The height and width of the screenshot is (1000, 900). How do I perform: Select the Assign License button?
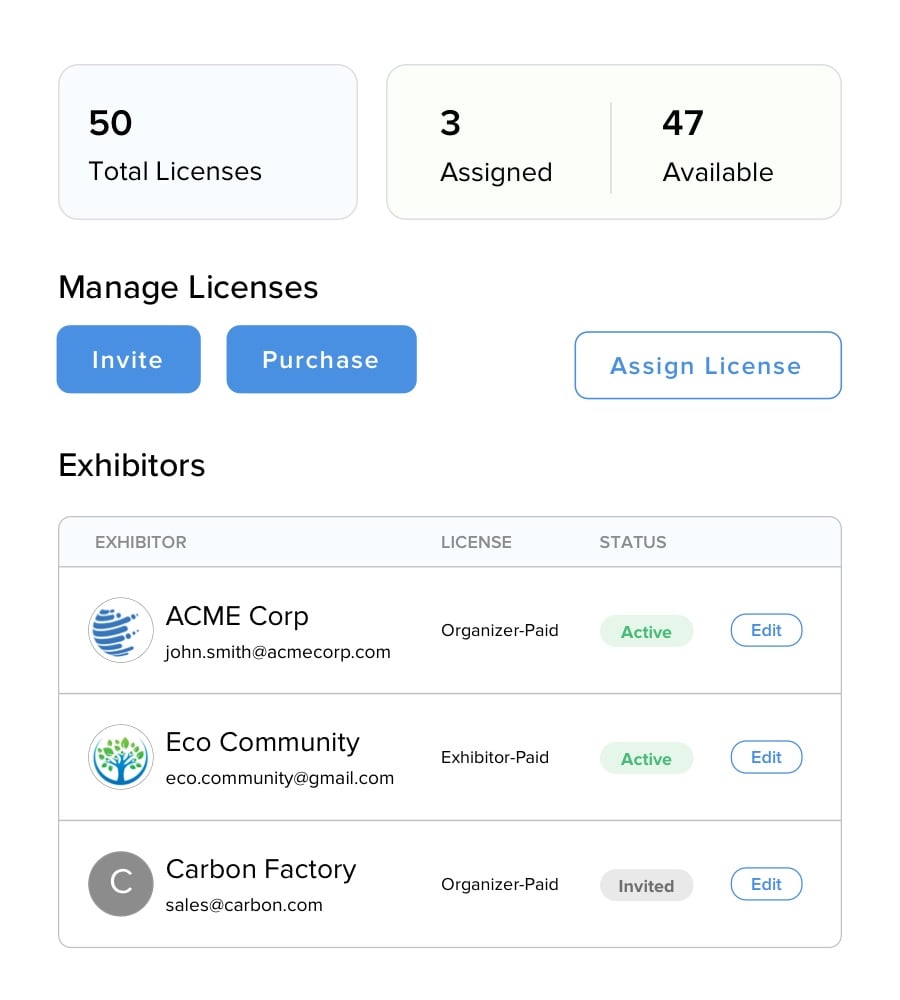point(708,365)
